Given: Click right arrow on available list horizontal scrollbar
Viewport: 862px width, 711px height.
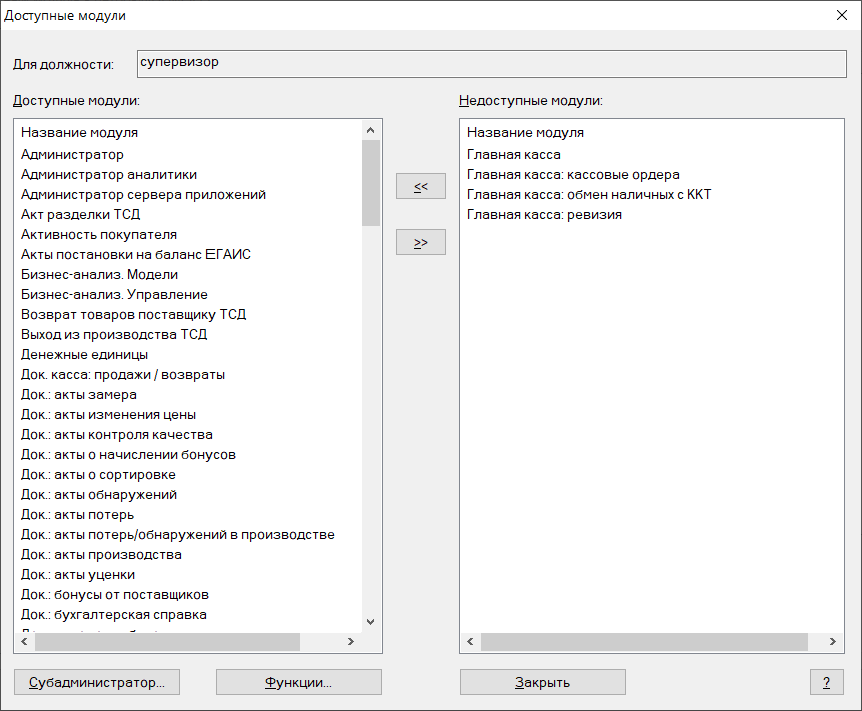Looking at the screenshot, I should [350, 642].
